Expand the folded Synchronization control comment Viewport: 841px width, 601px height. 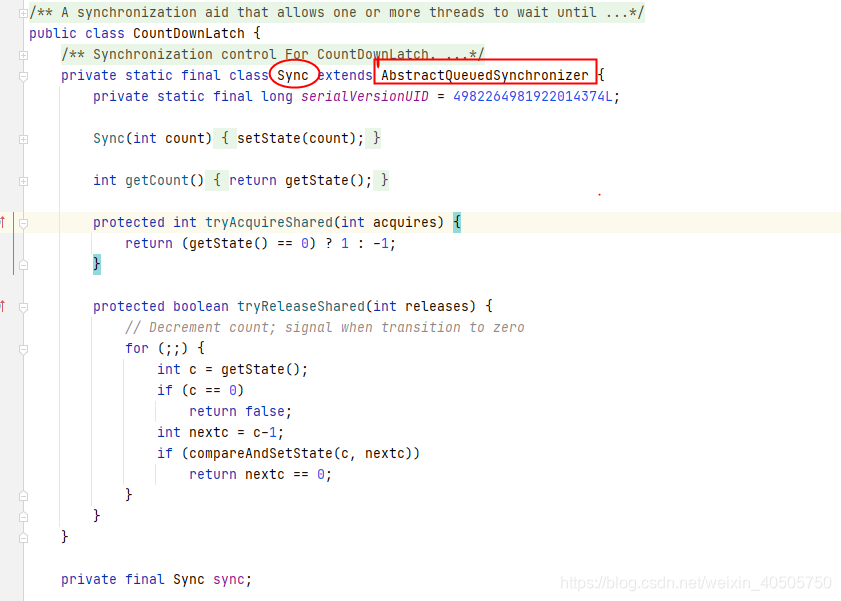(23, 55)
